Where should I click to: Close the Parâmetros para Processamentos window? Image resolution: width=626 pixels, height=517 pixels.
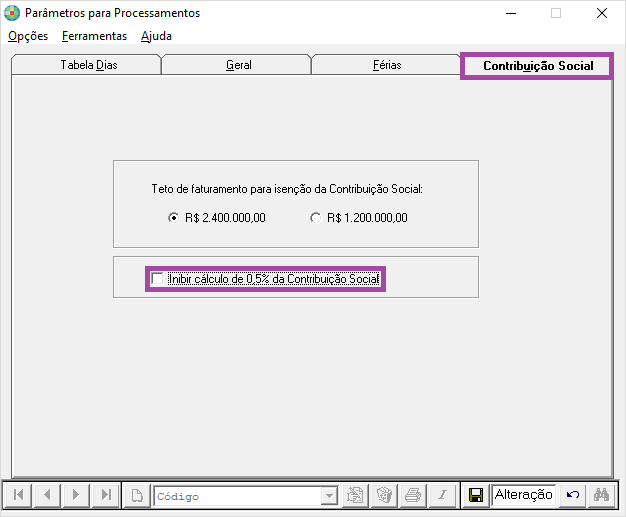602,13
